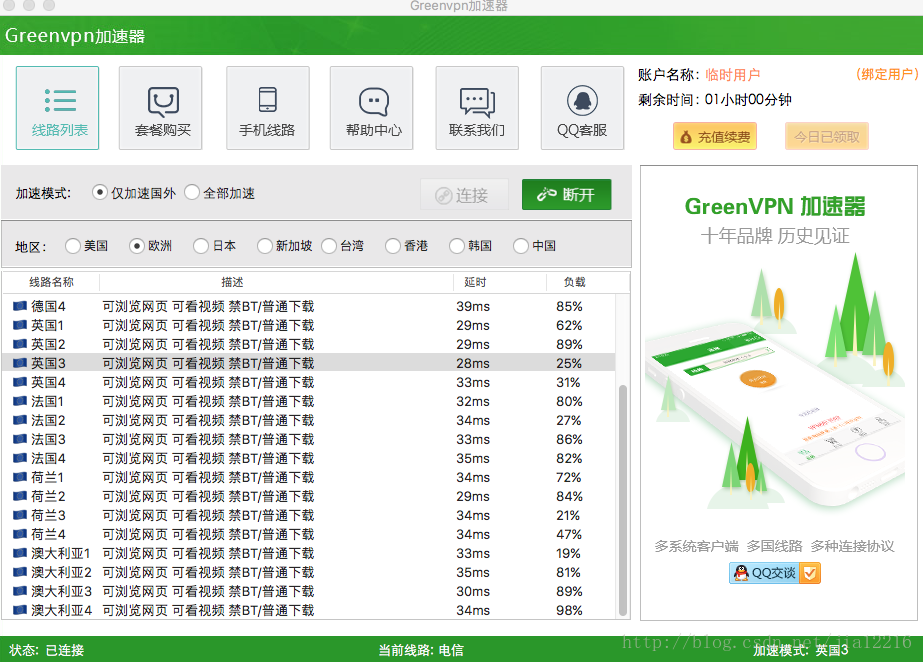Sort by the 延时 latency column header
923x662 pixels.
[x=500, y=282]
